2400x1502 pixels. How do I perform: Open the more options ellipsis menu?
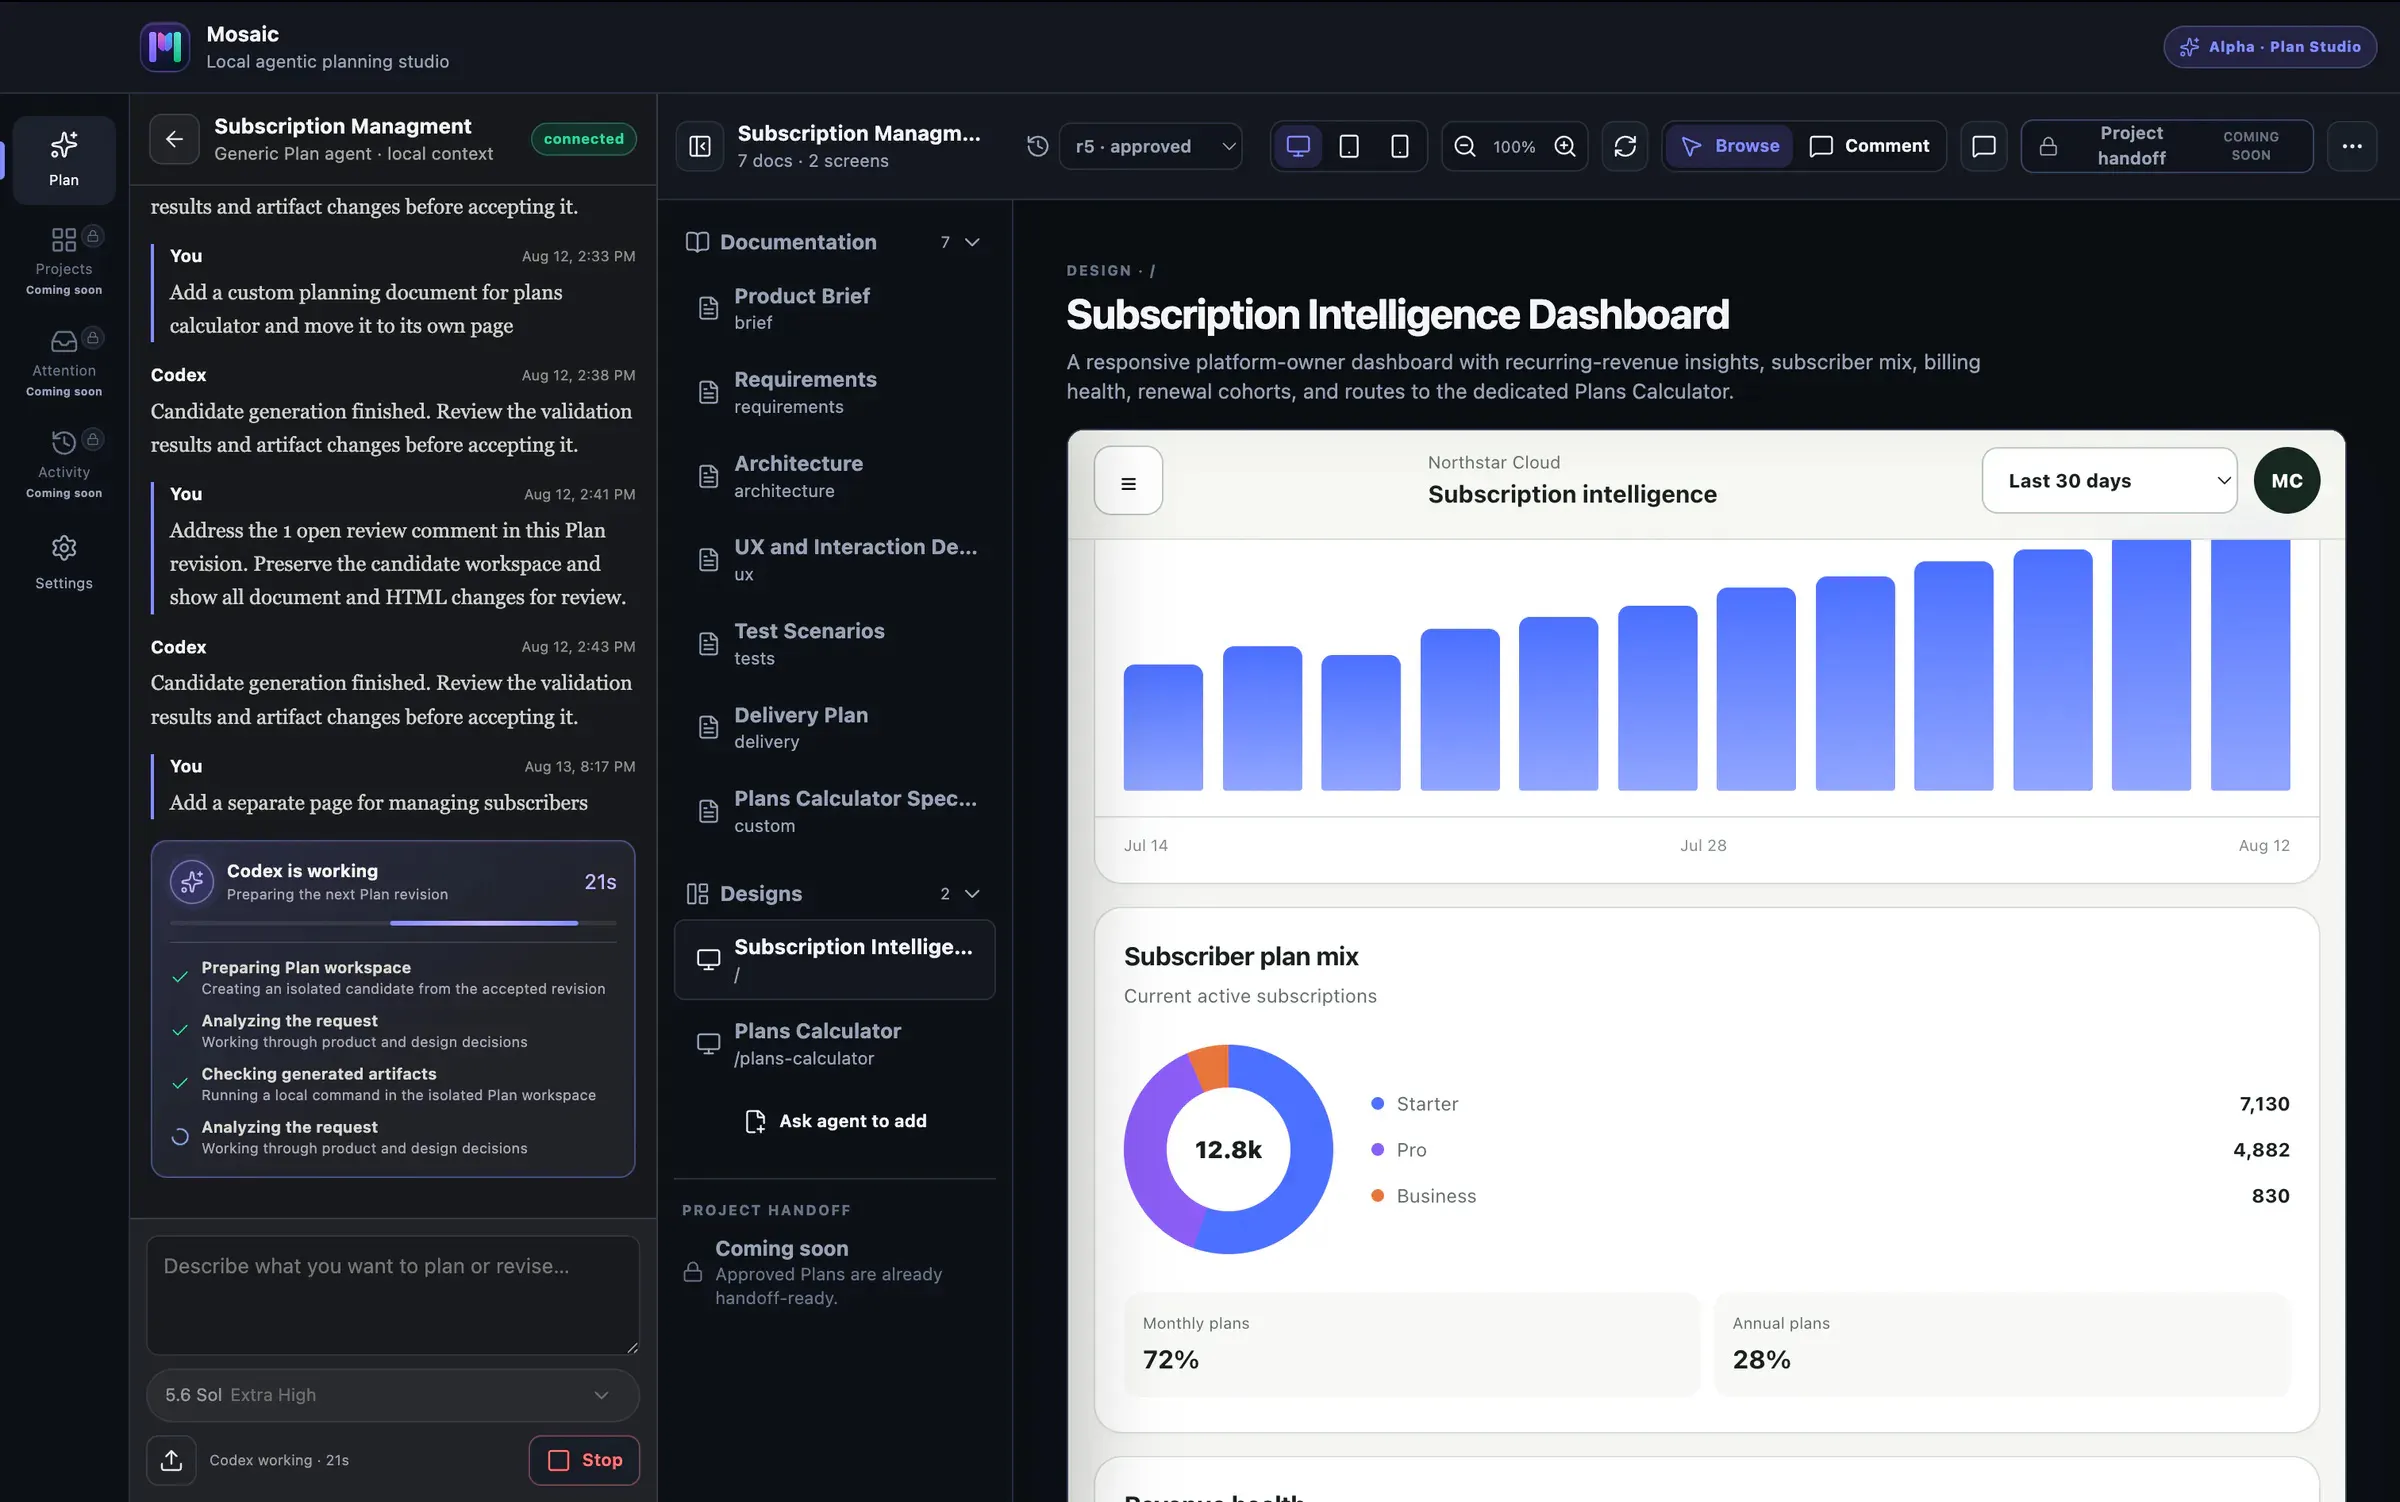click(x=2352, y=146)
